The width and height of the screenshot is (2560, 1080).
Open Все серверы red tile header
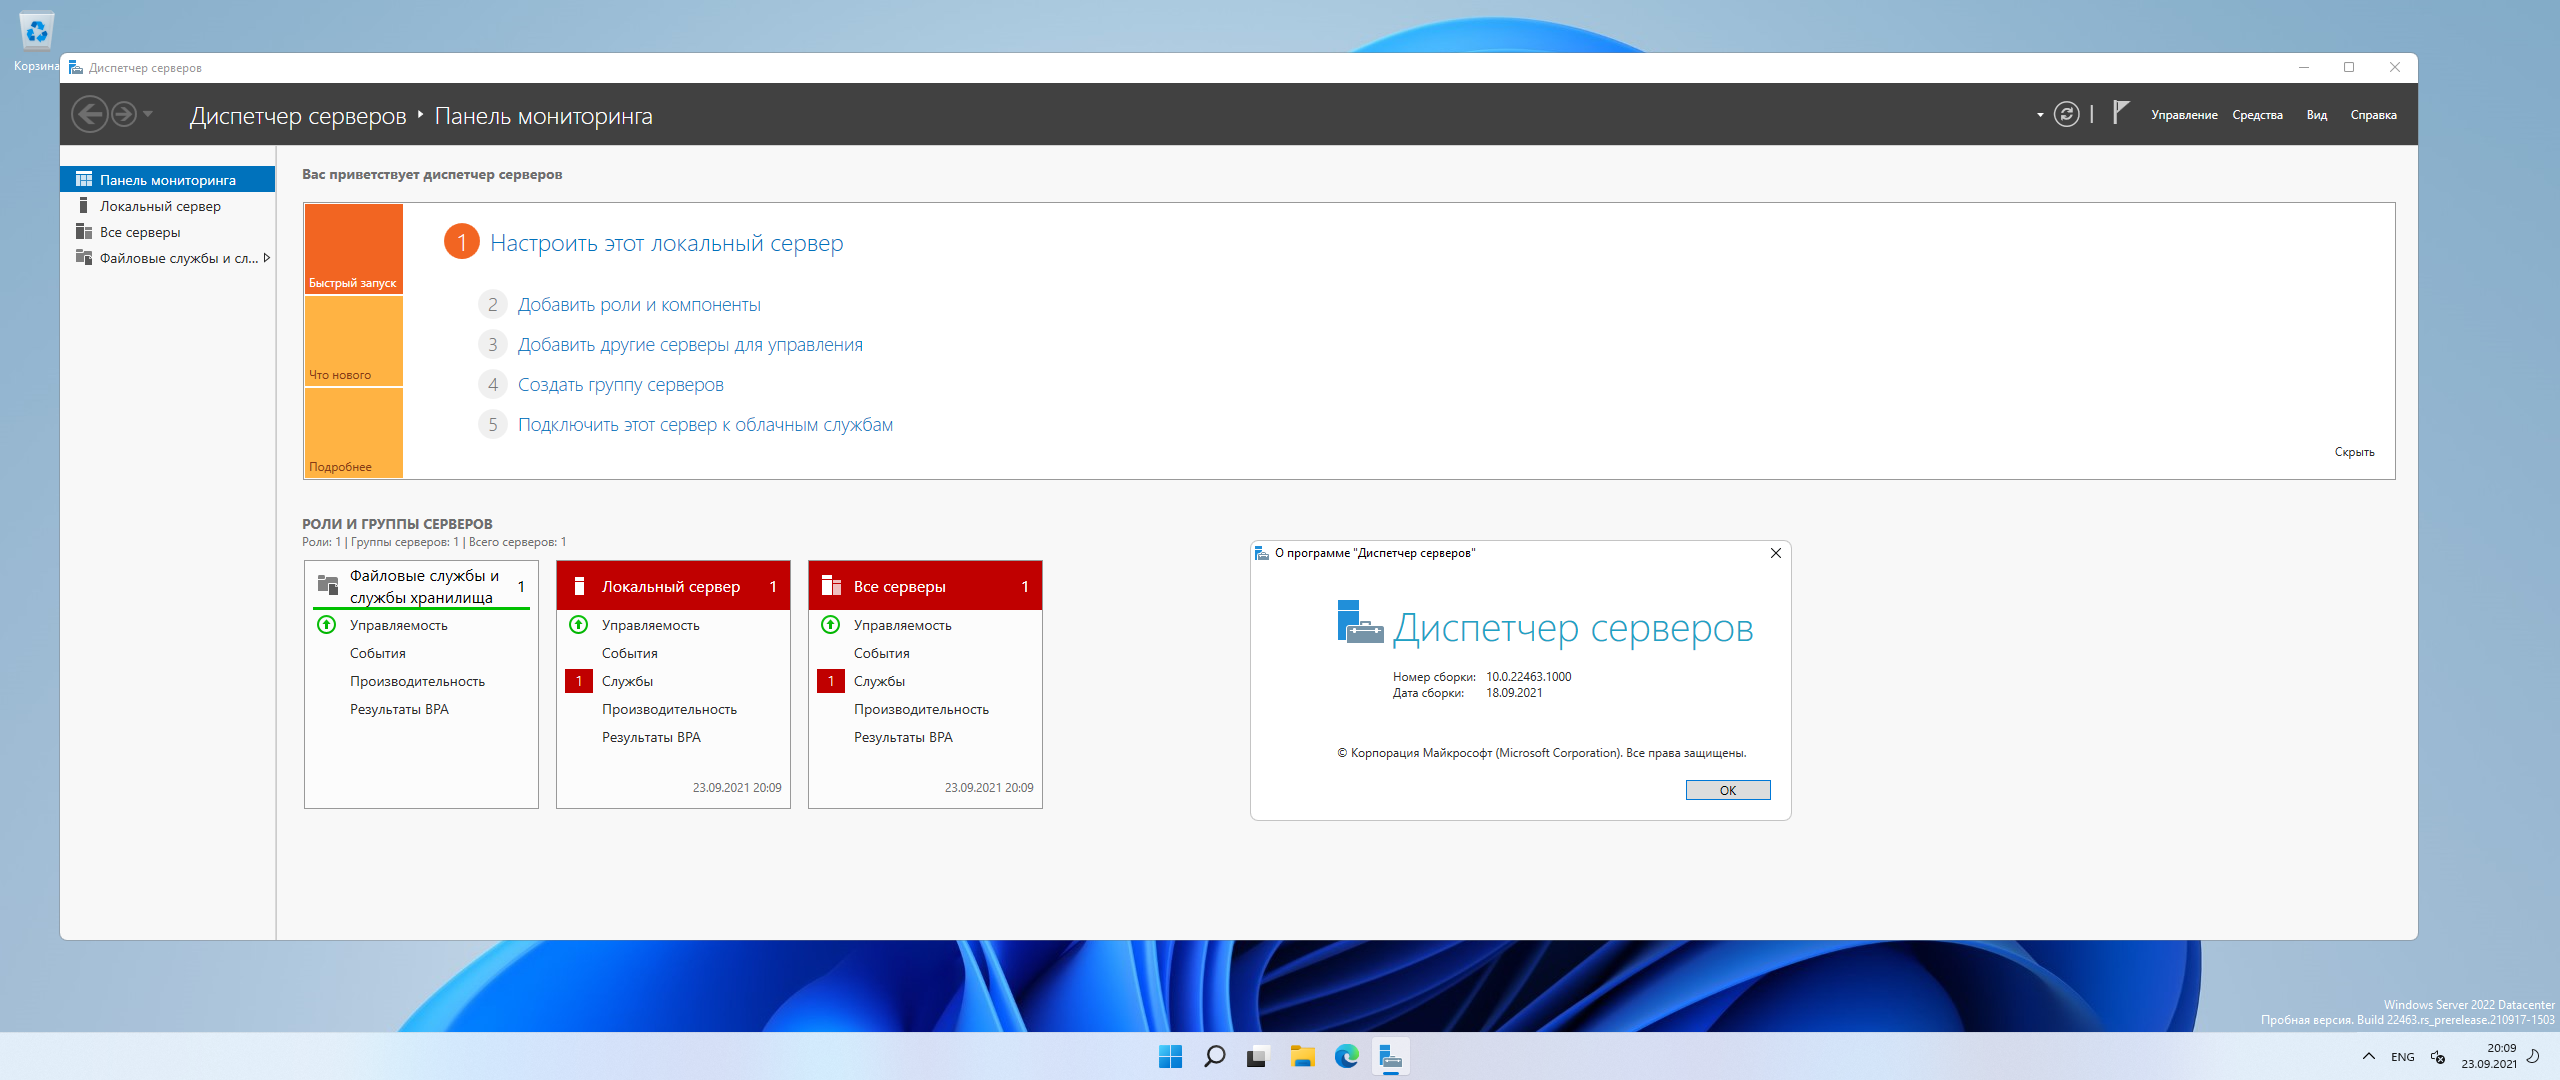(925, 586)
